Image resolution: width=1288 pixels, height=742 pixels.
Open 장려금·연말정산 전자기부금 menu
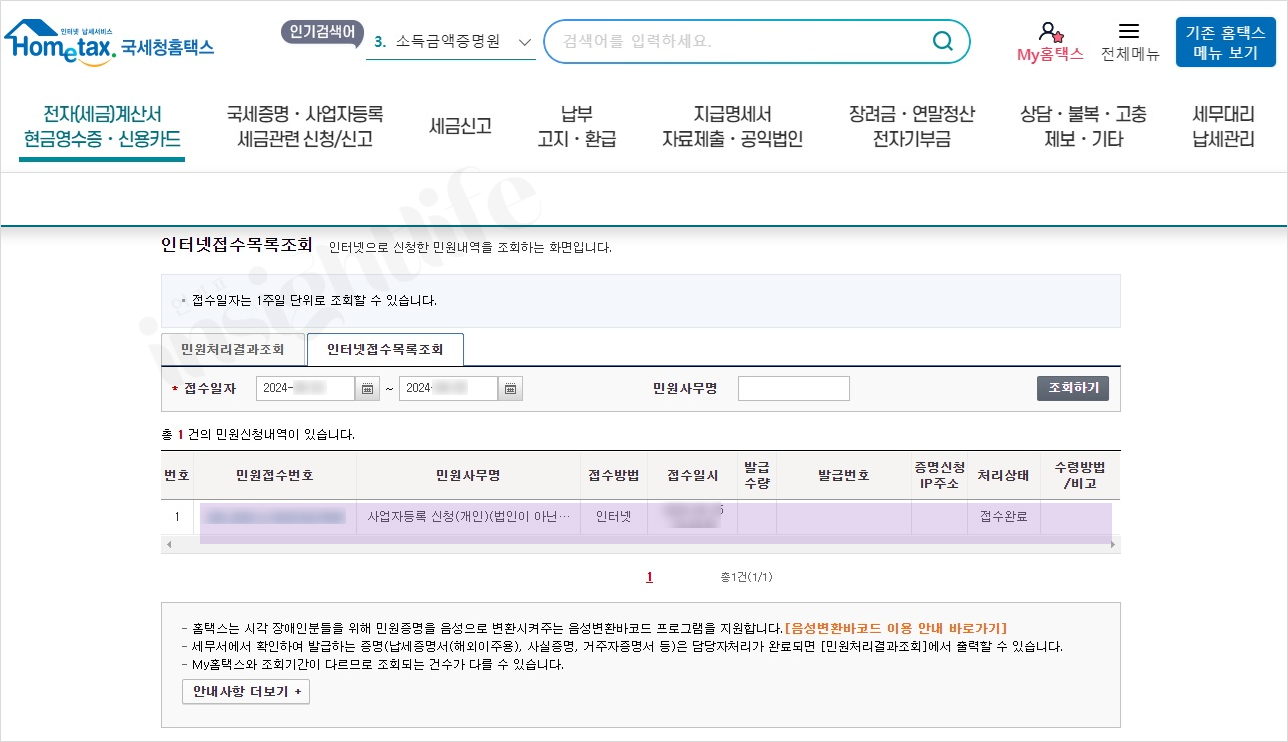[911, 127]
